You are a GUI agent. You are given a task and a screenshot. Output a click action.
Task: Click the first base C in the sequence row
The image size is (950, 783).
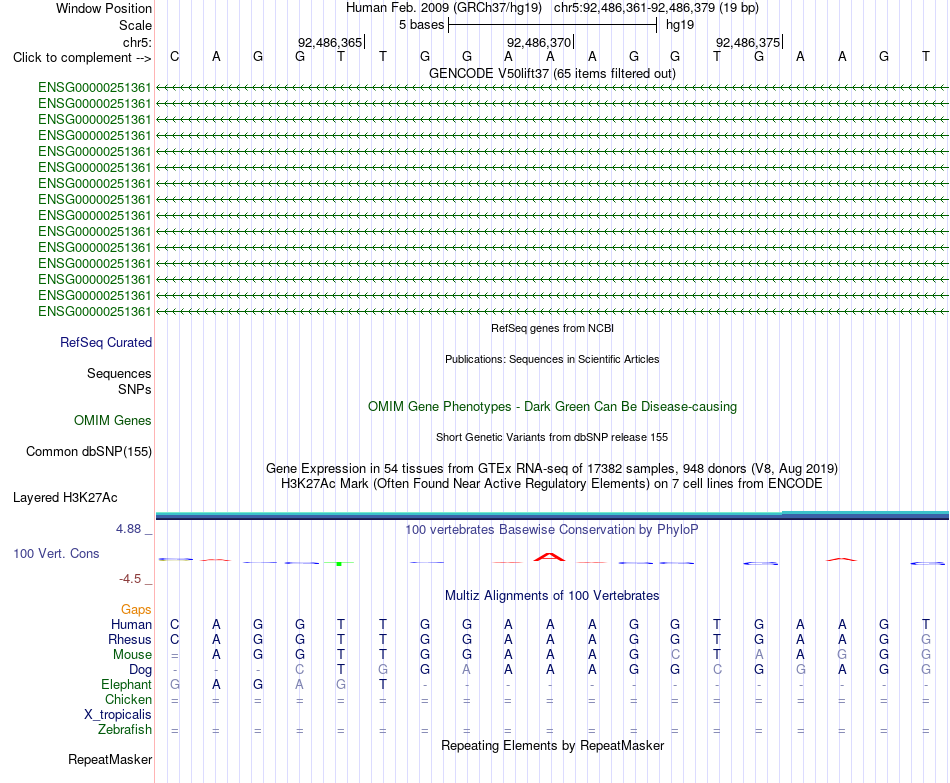174,57
